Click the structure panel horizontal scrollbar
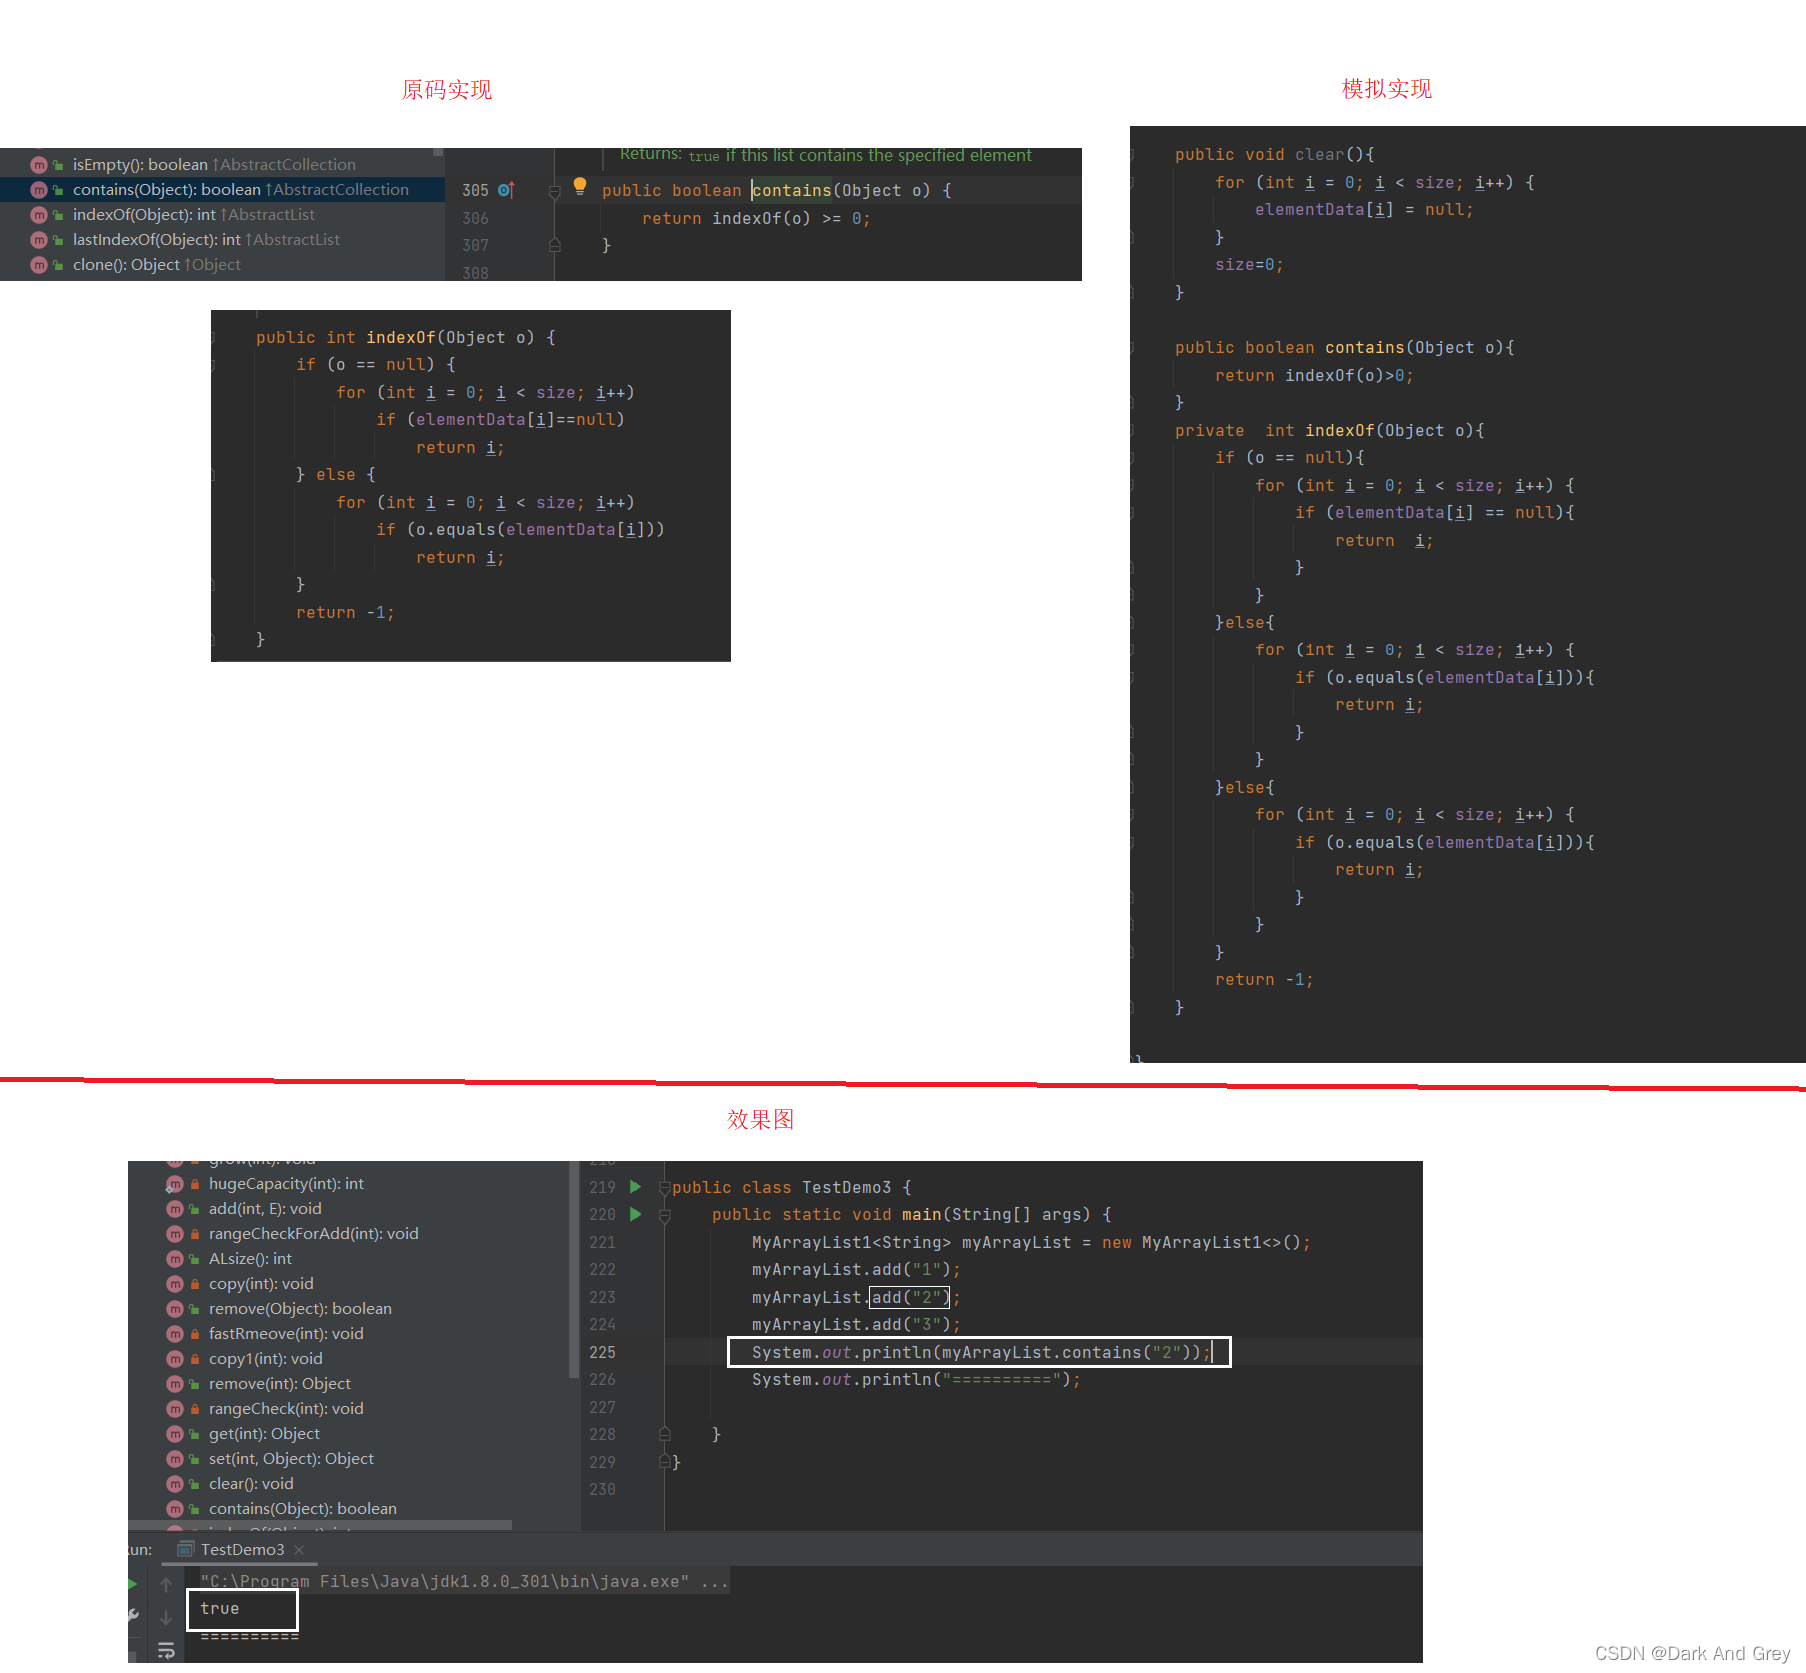 point(320,1526)
